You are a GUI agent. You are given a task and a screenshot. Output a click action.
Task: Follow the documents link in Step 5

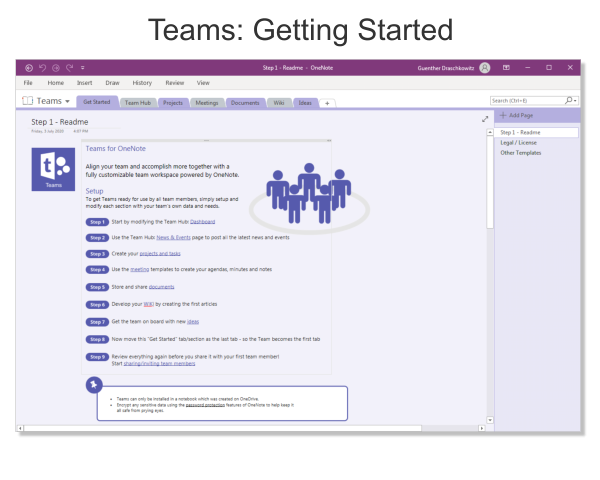pos(161,287)
